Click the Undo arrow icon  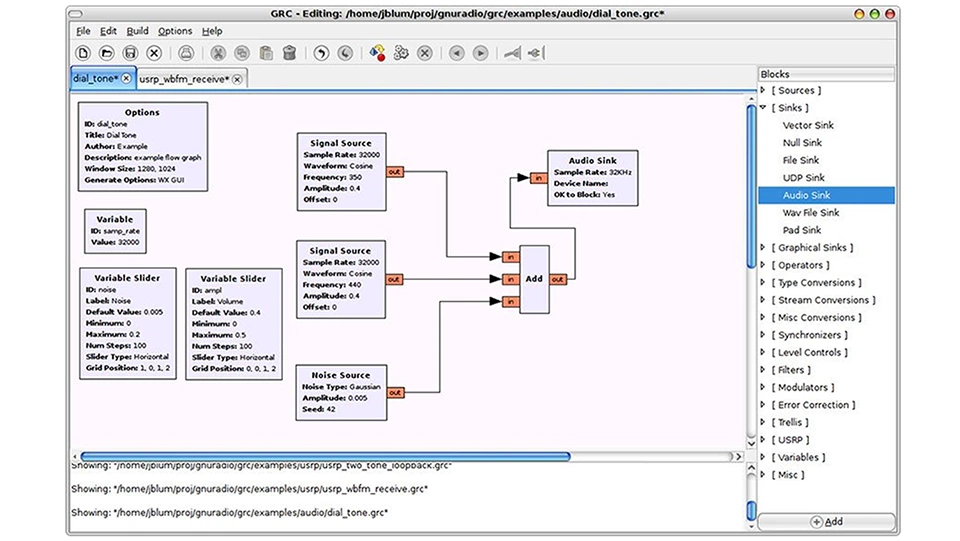[x=321, y=53]
